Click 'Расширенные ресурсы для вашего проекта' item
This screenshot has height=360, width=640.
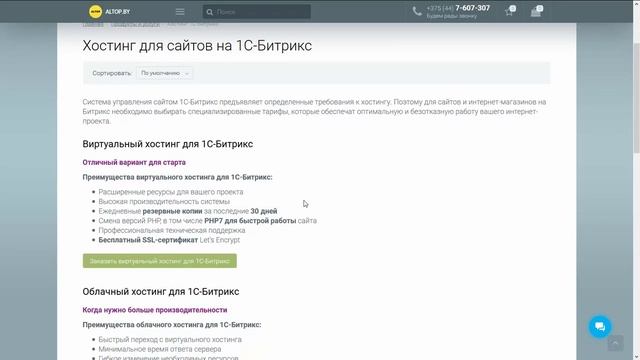click(x=171, y=192)
